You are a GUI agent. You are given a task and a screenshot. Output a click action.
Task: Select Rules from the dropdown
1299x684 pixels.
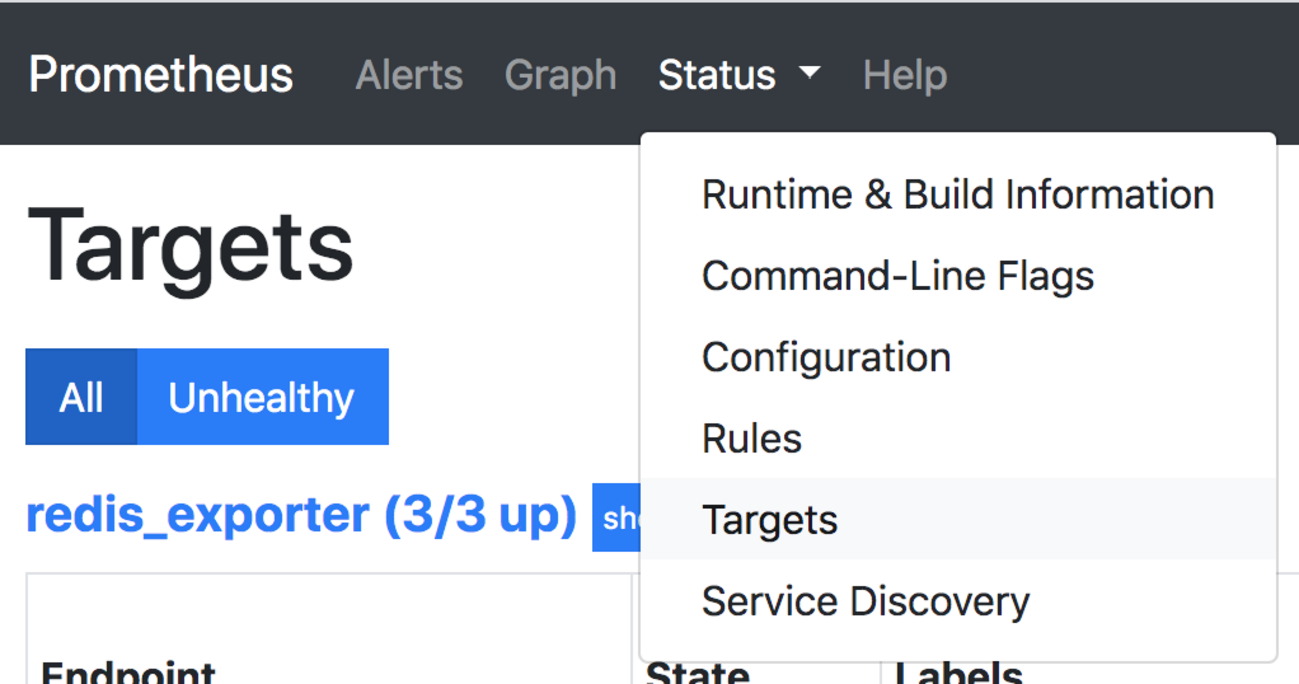(x=751, y=438)
